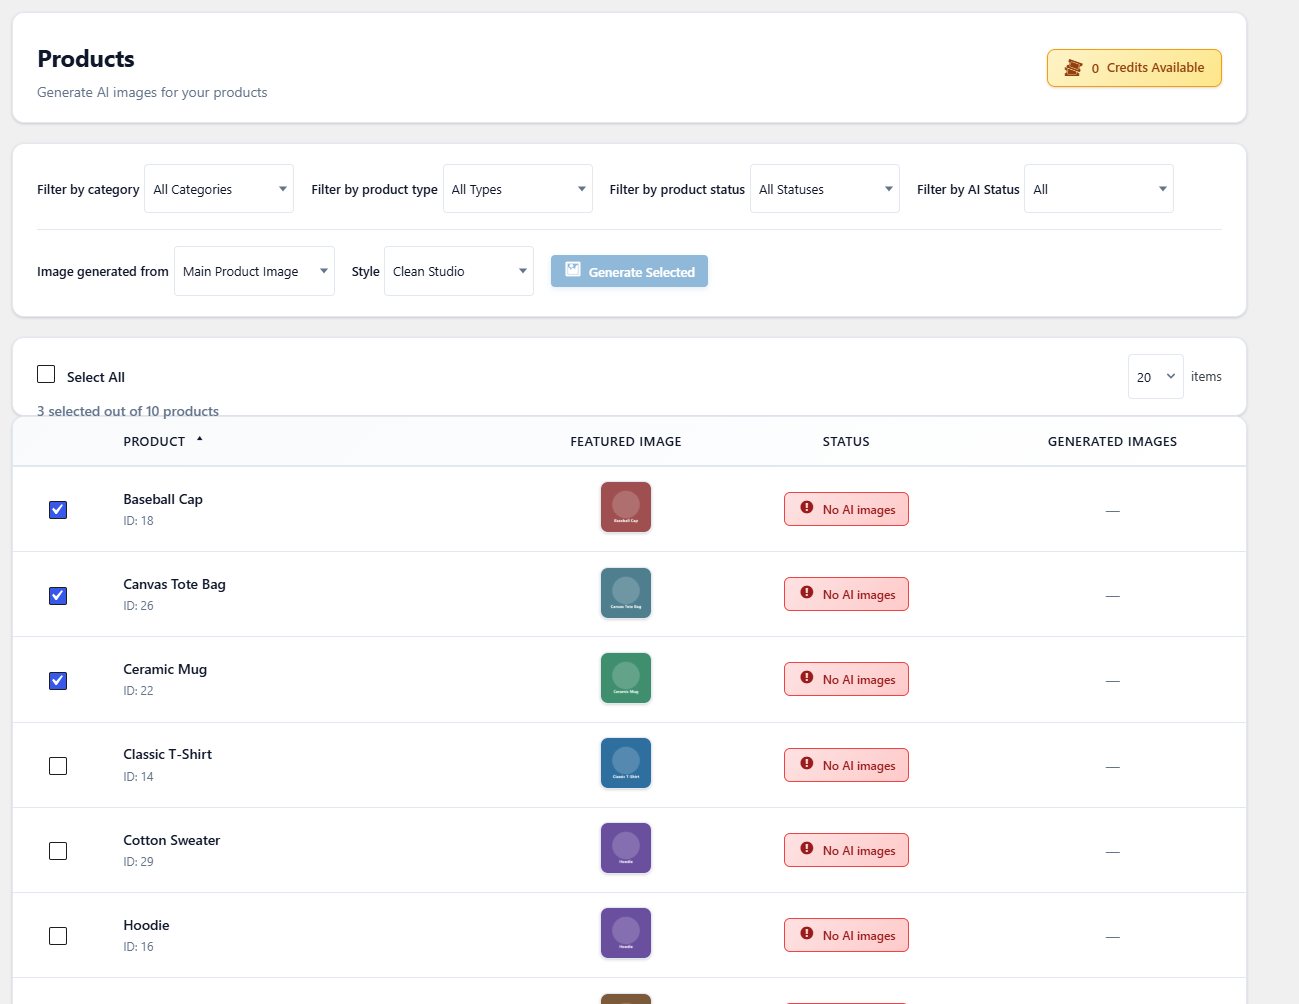Check the Cotton Sweater checkbox
Image resolution: width=1299 pixels, height=1004 pixels.
click(x=58, y=851)
